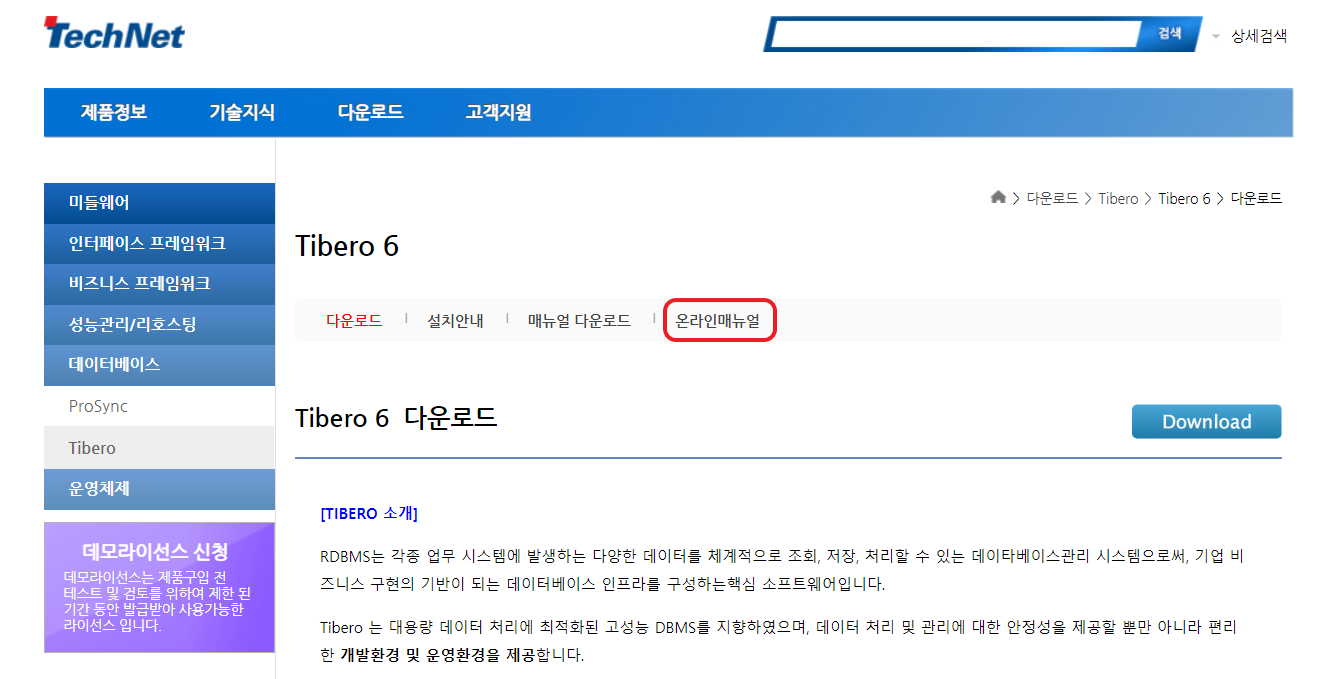The width and height of the screenshot is (1324, 679).
Task: Open 상세검색 advanced search link
Action: (x=1259, y=36)
